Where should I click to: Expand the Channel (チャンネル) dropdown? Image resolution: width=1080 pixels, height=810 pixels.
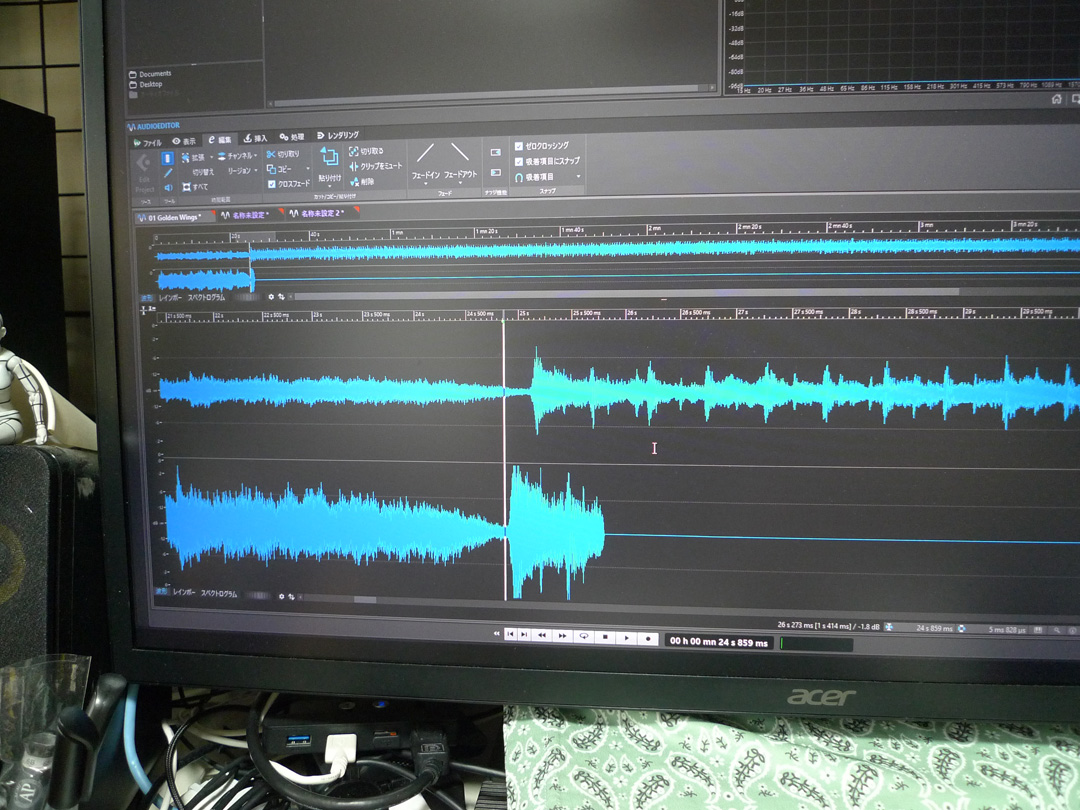point(256,156)
